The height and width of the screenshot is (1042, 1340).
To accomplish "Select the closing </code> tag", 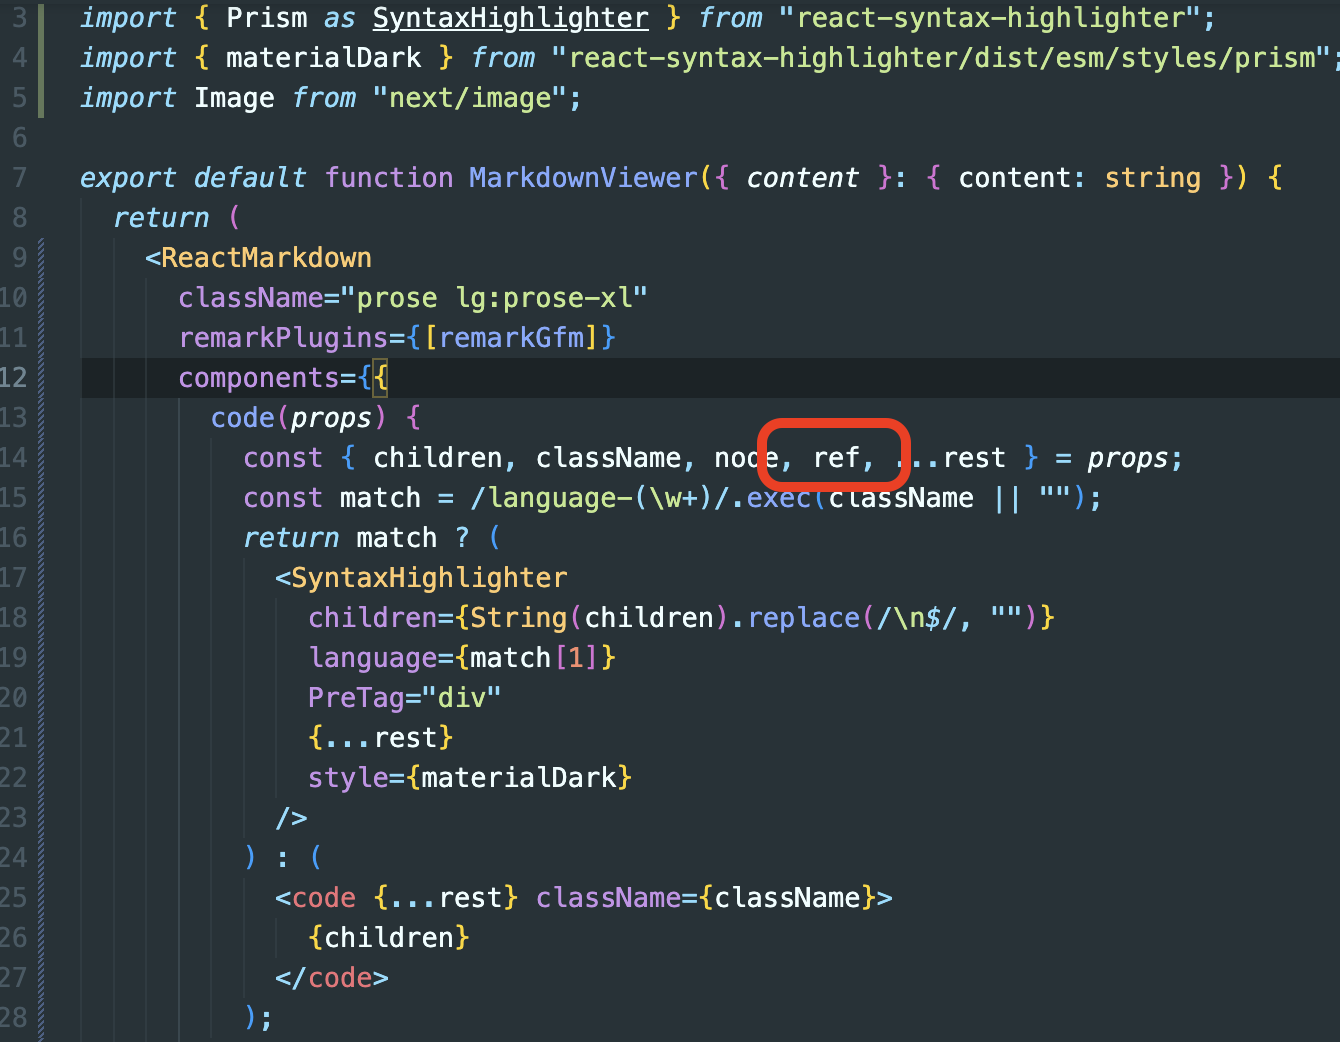I will point(331,977).
